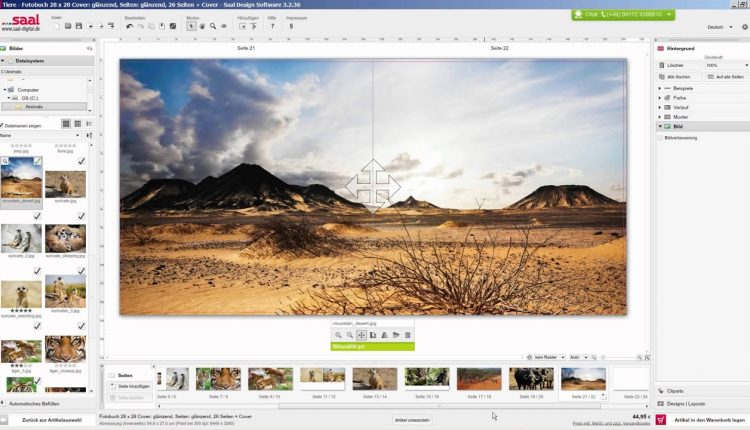This screenshot has height=430, width=750.
Task: Click the copy icon in Bearbeiten
Action: coord(151,26)
